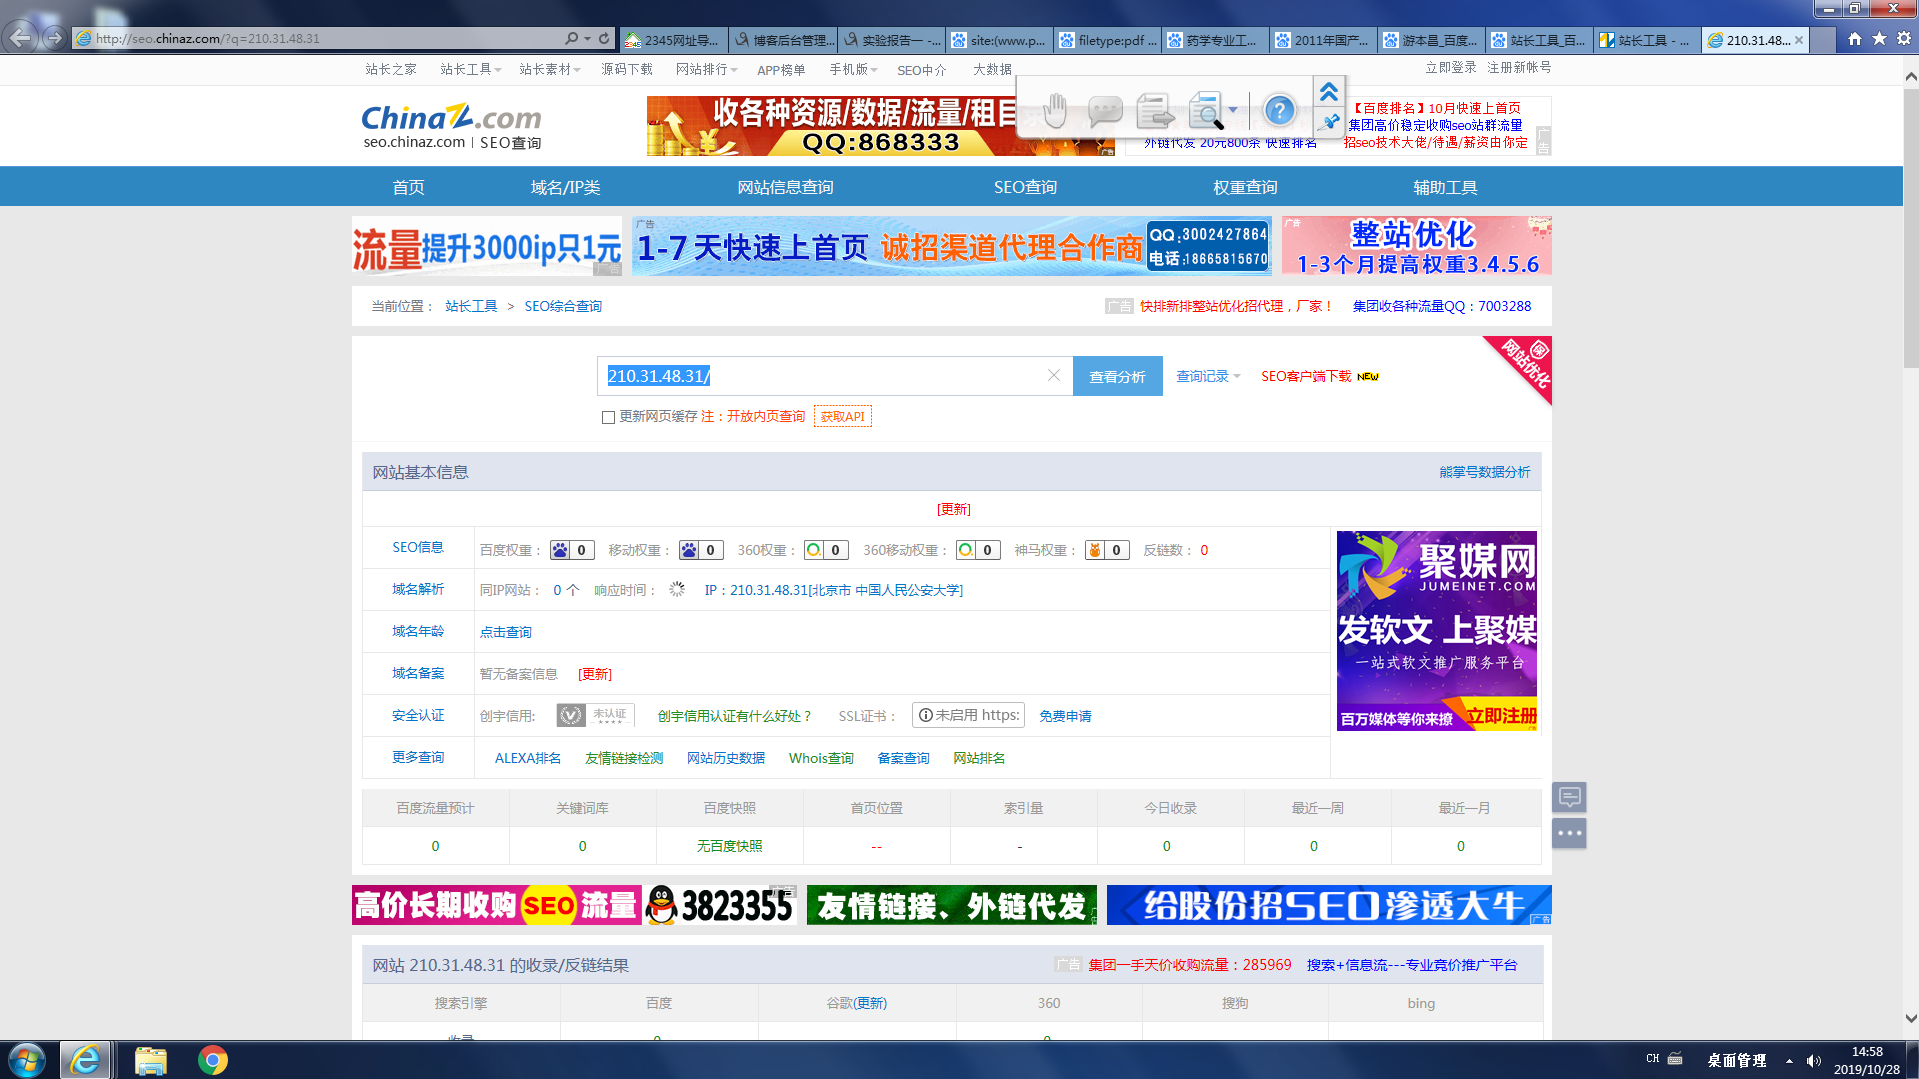Open Chrome from the taskbar
Screen dimensions: 1919x1079
212,1060
